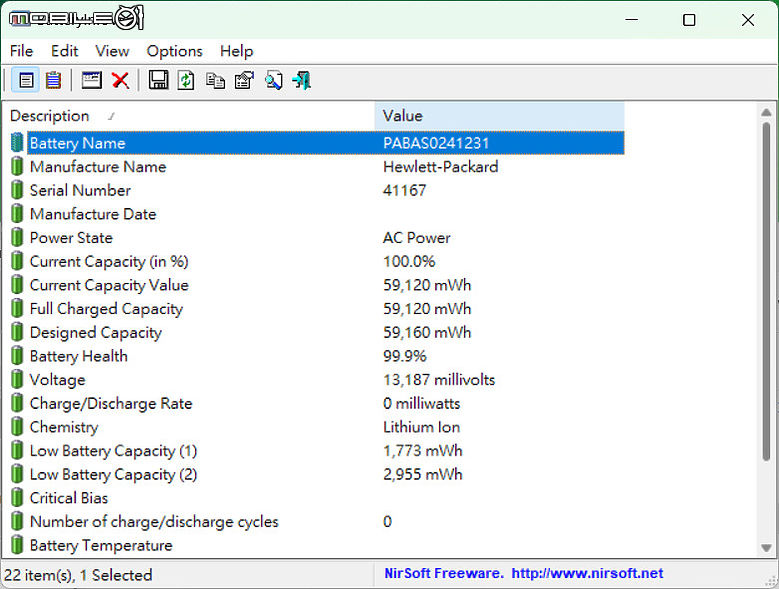Click the 59,160 mWh designed capacity value
The image size is (779, 589).
[427, 332]
